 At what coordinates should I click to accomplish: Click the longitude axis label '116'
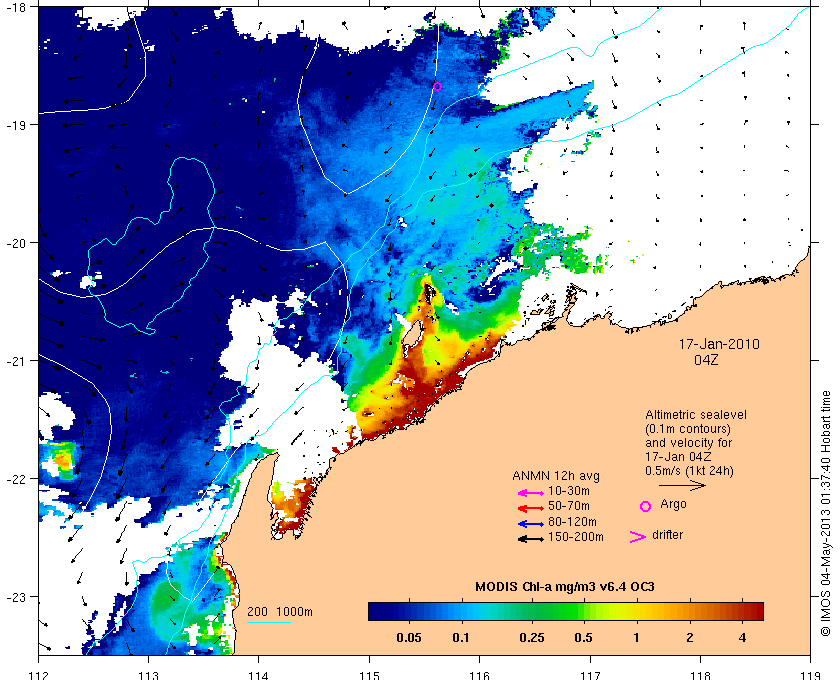[479, 675]
